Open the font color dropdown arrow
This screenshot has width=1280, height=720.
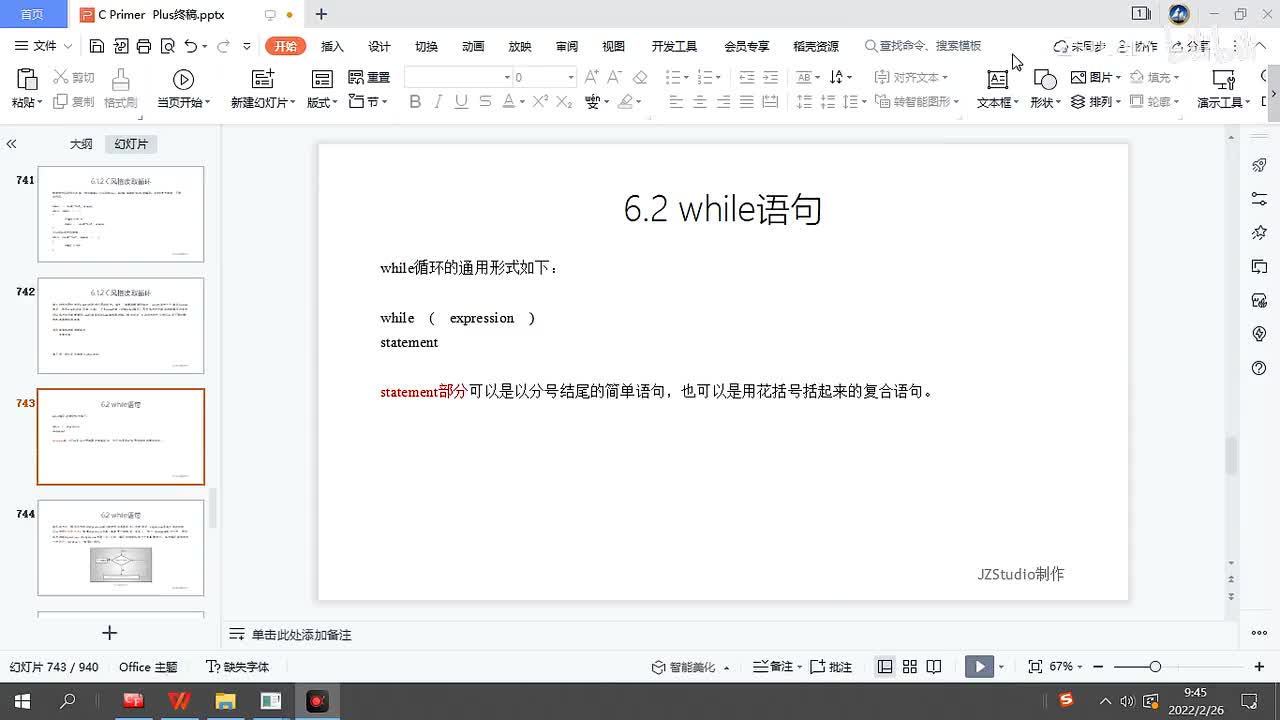coord(522,101)
